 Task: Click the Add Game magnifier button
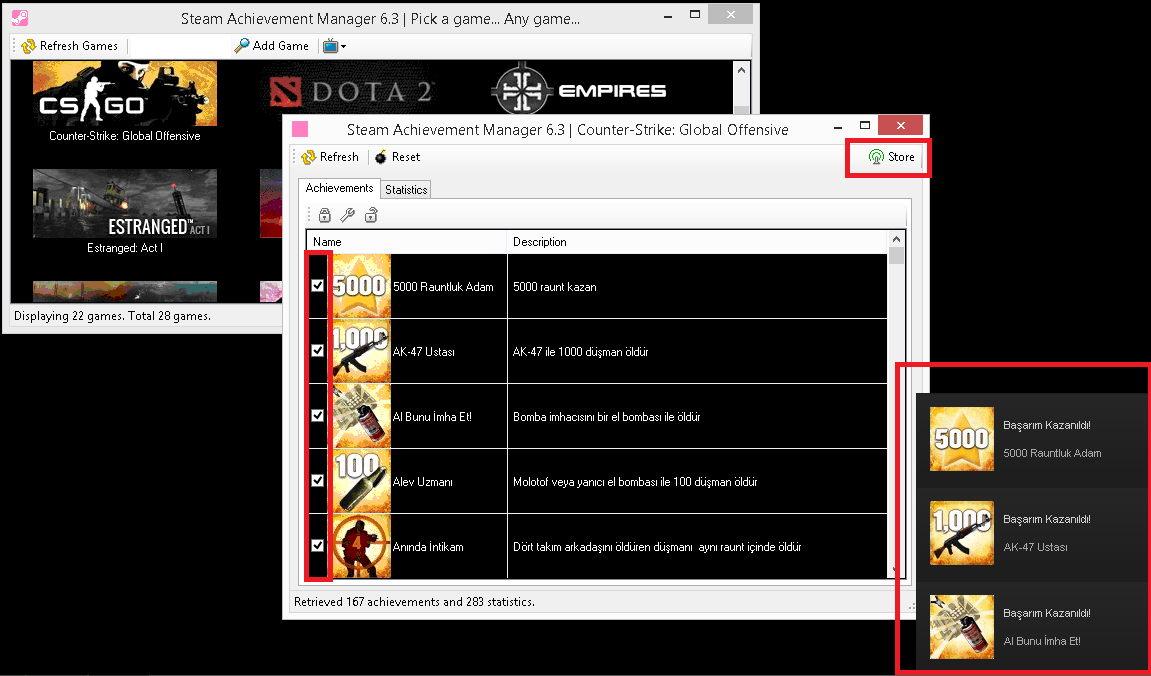click(x=272, y=46)
